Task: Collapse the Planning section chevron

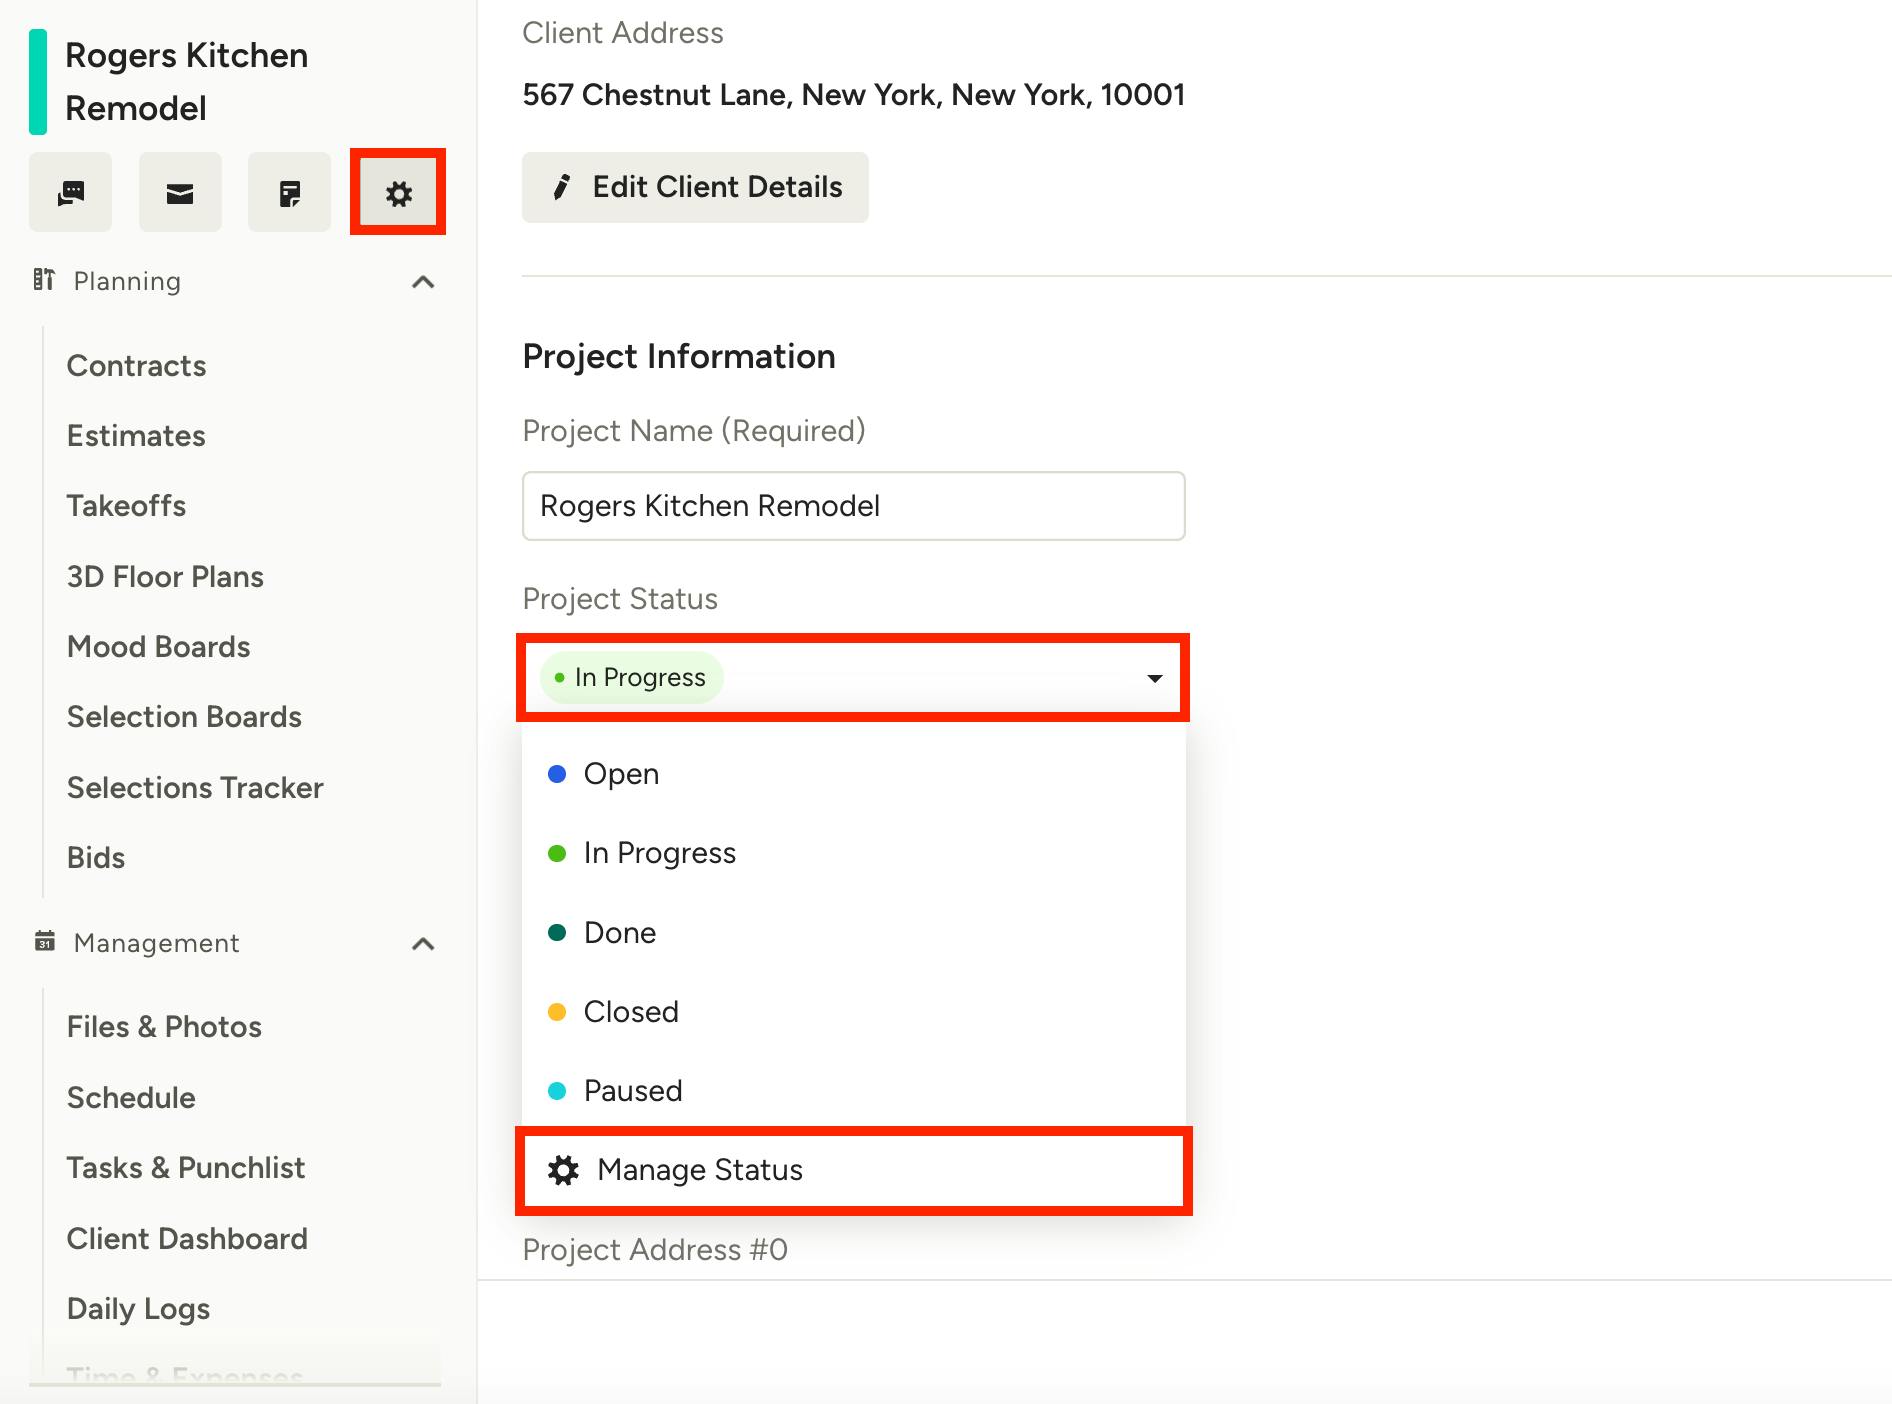Action: [423, 282]
